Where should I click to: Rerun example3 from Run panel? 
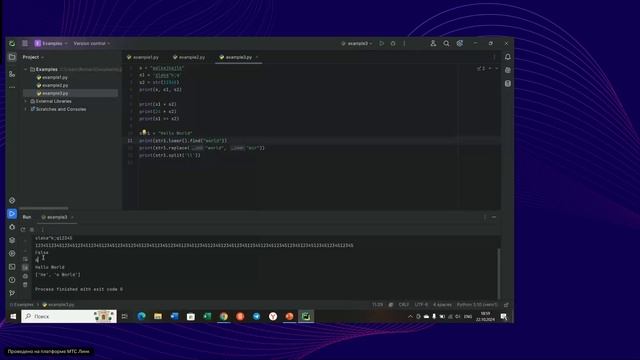coord(23,229)
